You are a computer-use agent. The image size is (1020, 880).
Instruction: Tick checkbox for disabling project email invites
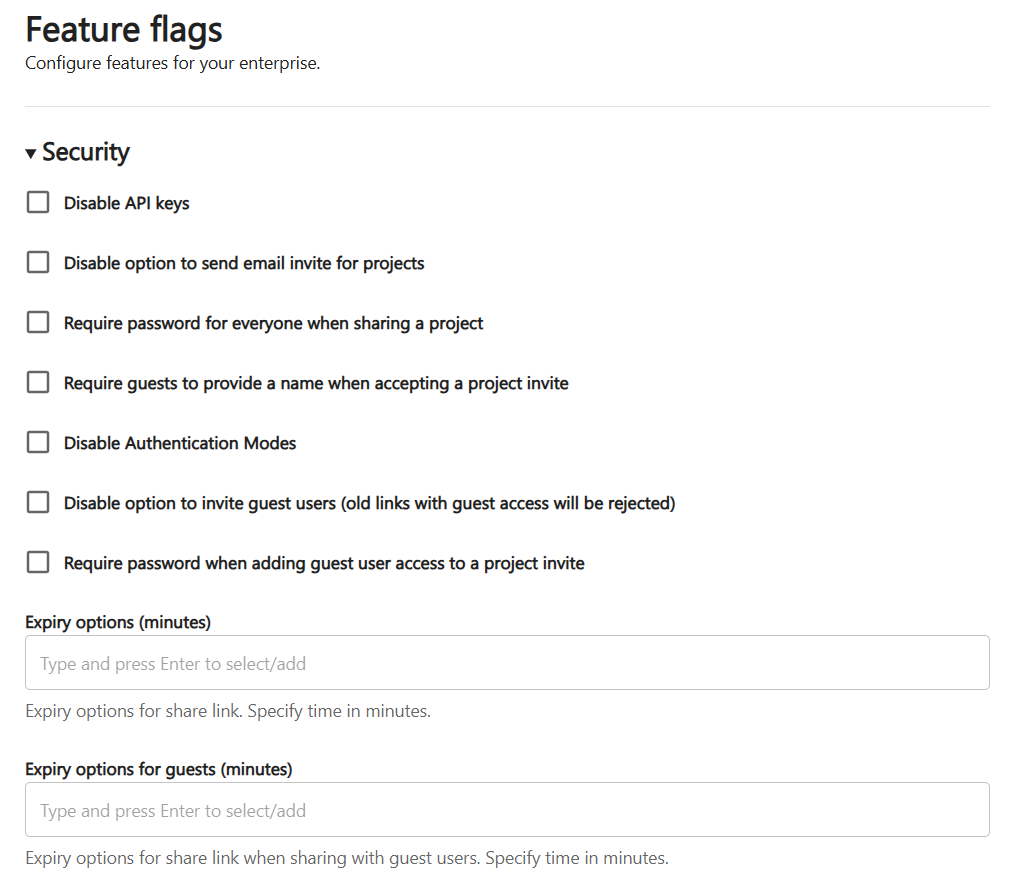click(x=38, y=263)
